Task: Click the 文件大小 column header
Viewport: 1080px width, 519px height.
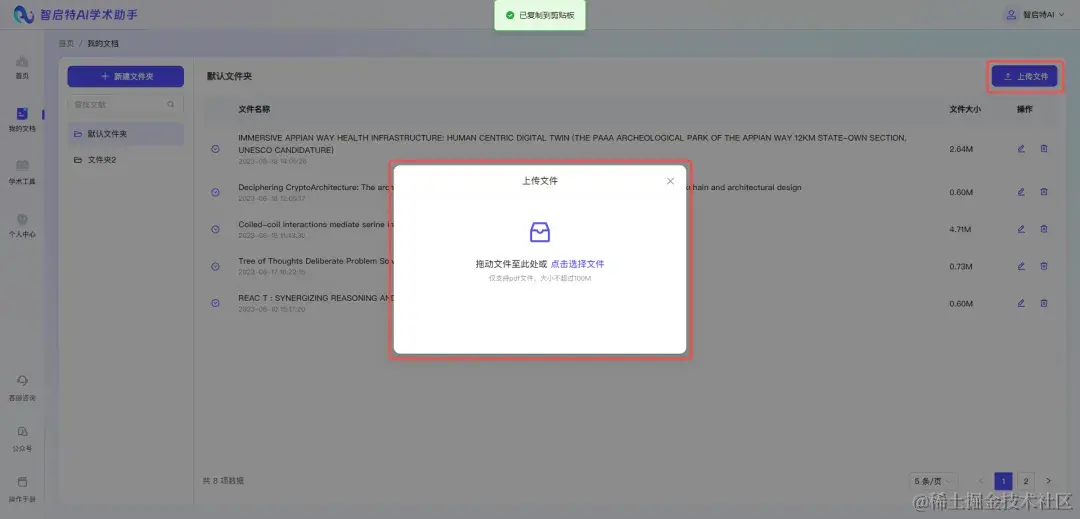Action: 965,109
